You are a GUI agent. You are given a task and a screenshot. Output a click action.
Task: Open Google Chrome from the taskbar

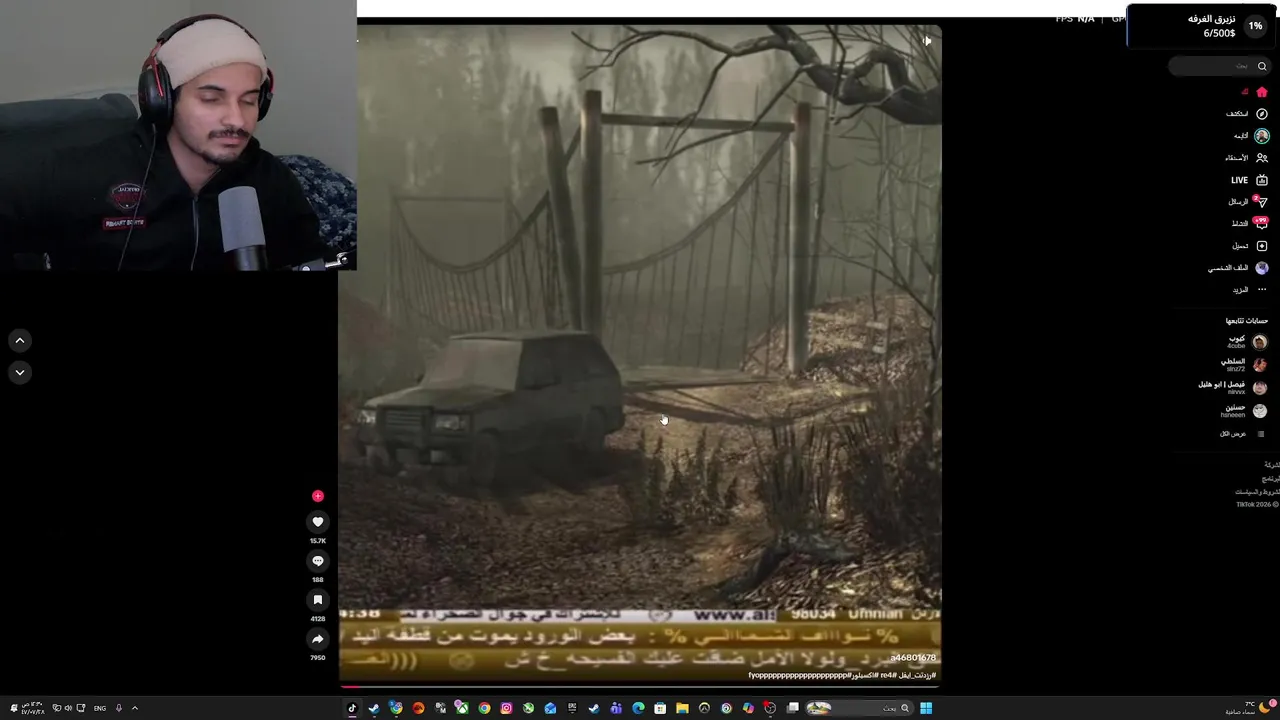coord(484,708)
